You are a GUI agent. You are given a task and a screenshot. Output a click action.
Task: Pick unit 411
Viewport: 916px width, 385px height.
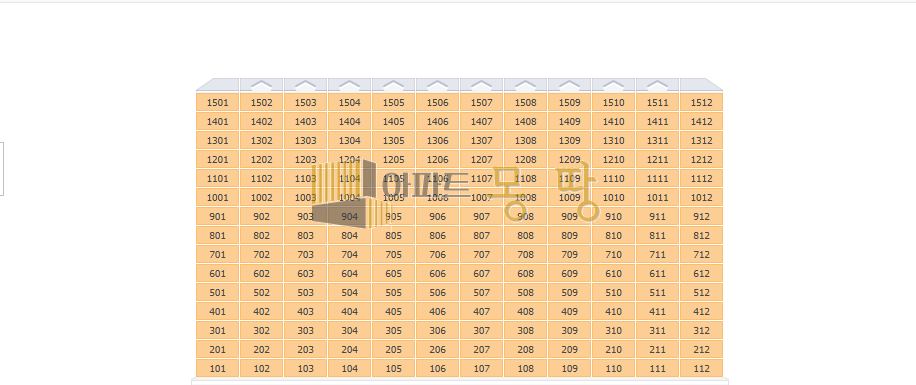click(x=657, y=311)
